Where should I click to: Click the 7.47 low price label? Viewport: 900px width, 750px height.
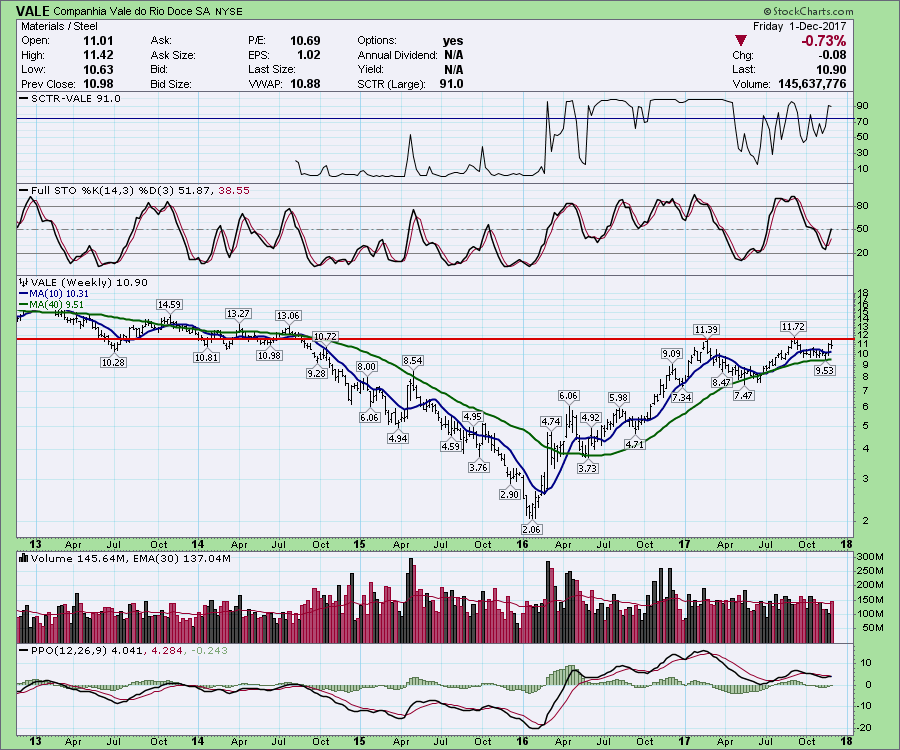pyautogui.click(x=743, y=395)
